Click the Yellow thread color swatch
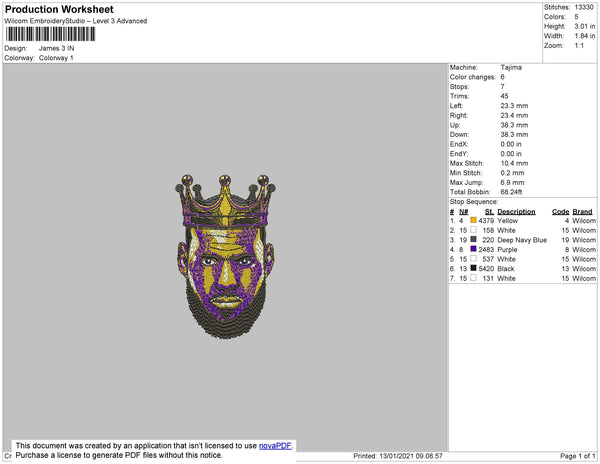 (474, 221)
